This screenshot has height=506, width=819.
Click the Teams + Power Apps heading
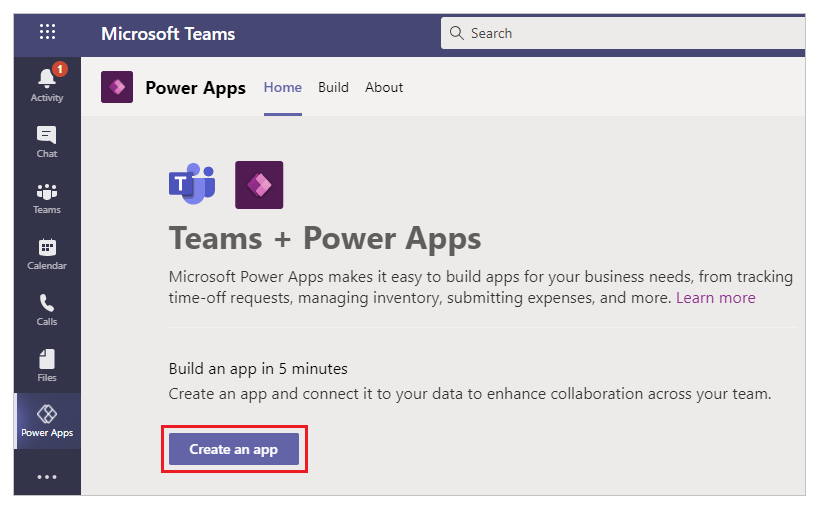pyautogui.click(x=325, y=239)
